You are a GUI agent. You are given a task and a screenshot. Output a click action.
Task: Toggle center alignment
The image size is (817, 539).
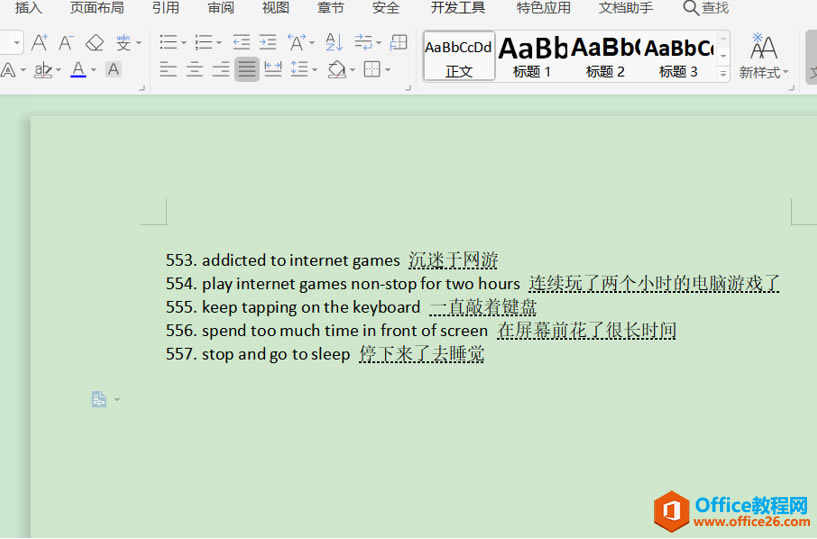point(195,69)
